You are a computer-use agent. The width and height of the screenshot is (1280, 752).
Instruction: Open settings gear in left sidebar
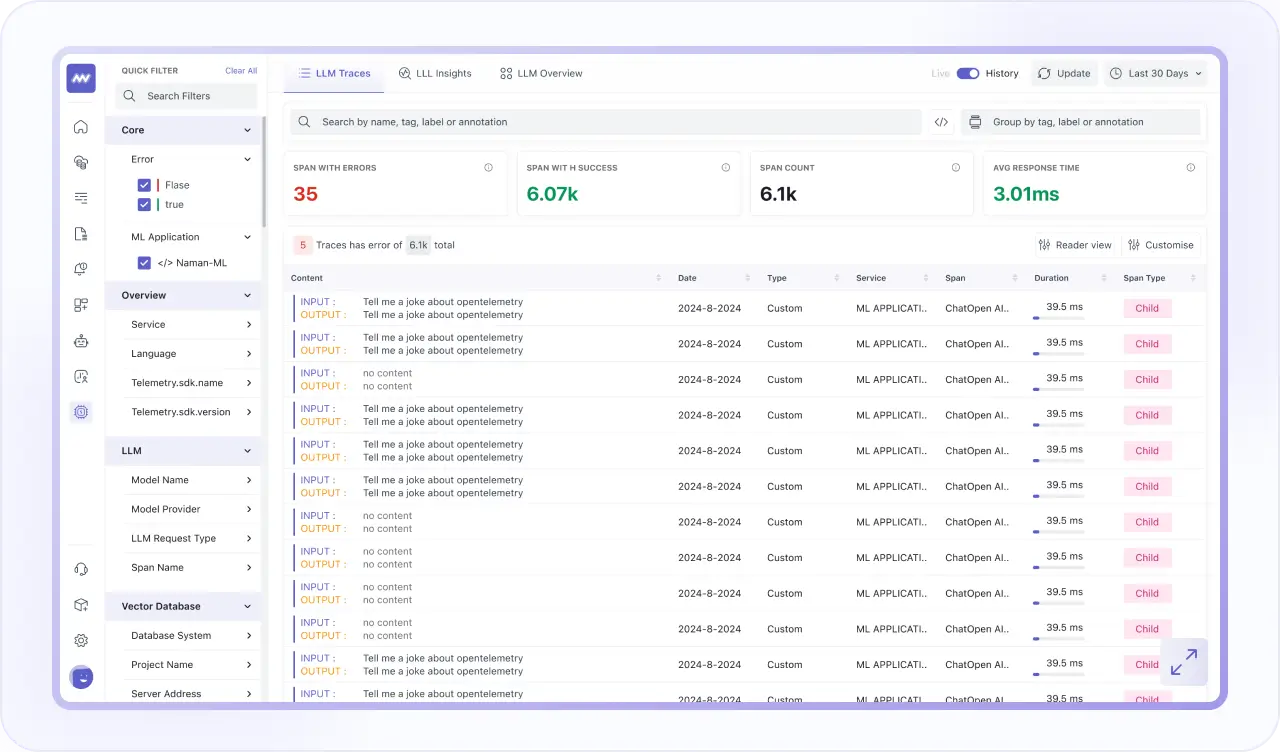click(x=81, y=640)
